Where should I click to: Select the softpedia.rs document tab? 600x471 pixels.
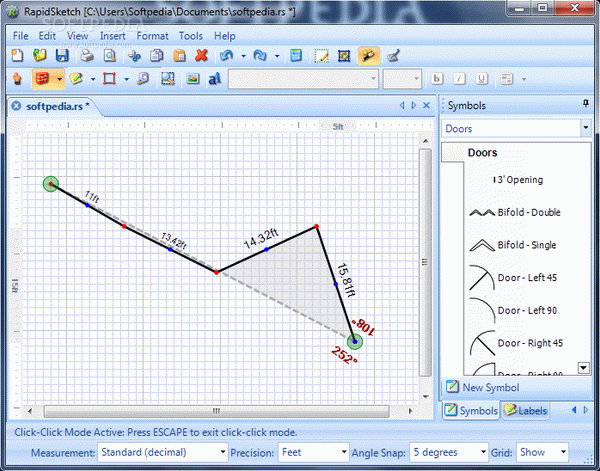(x=57, y=106)
